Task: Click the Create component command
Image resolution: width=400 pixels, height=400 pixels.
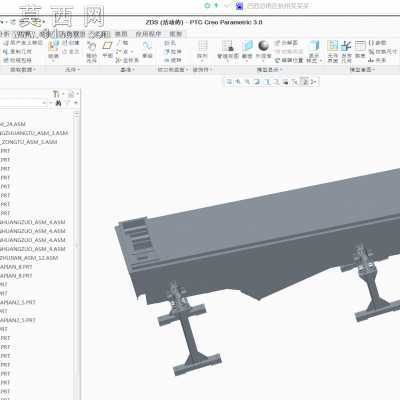Action: (71, 43)
